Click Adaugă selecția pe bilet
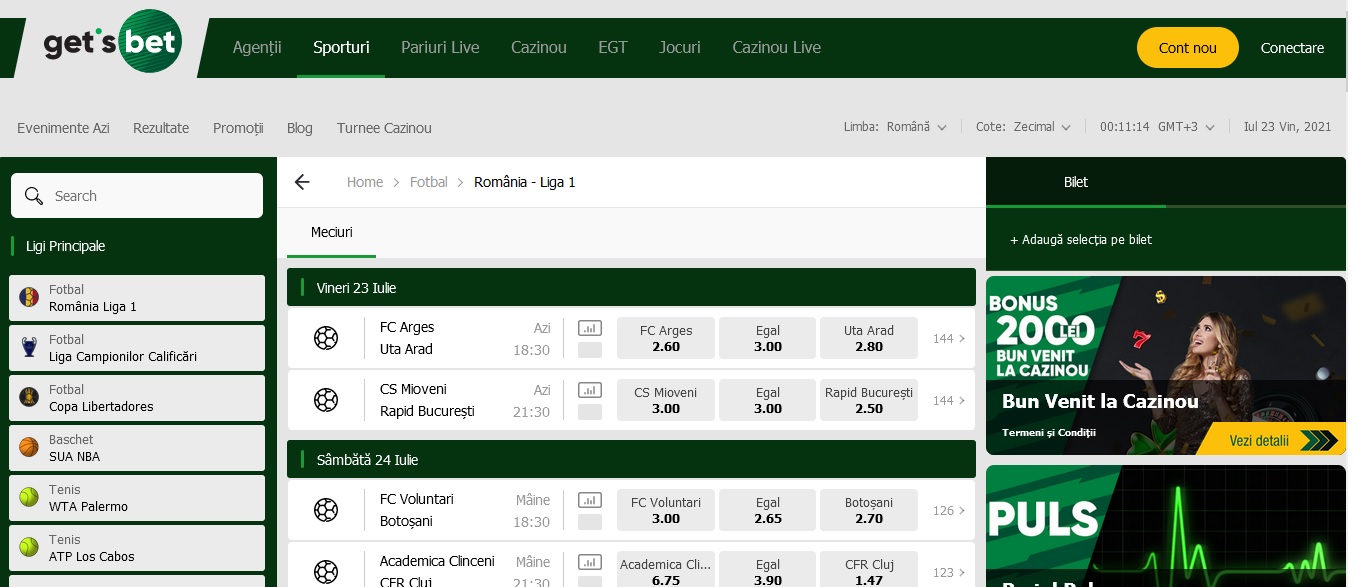 [1081, 240]
